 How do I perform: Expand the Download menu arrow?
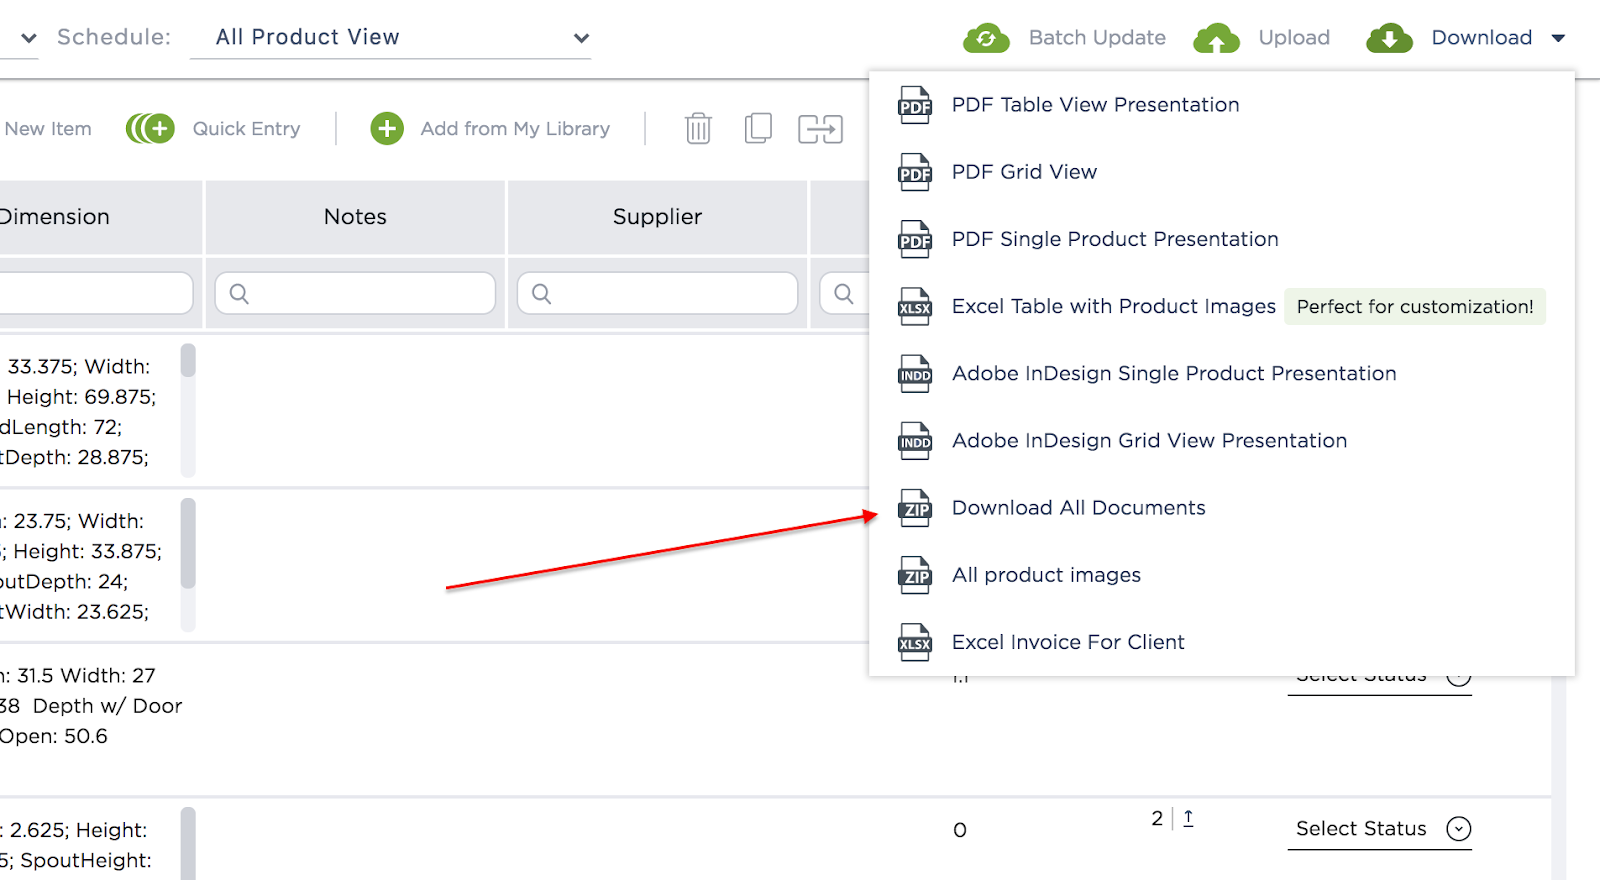(1558, 38)
